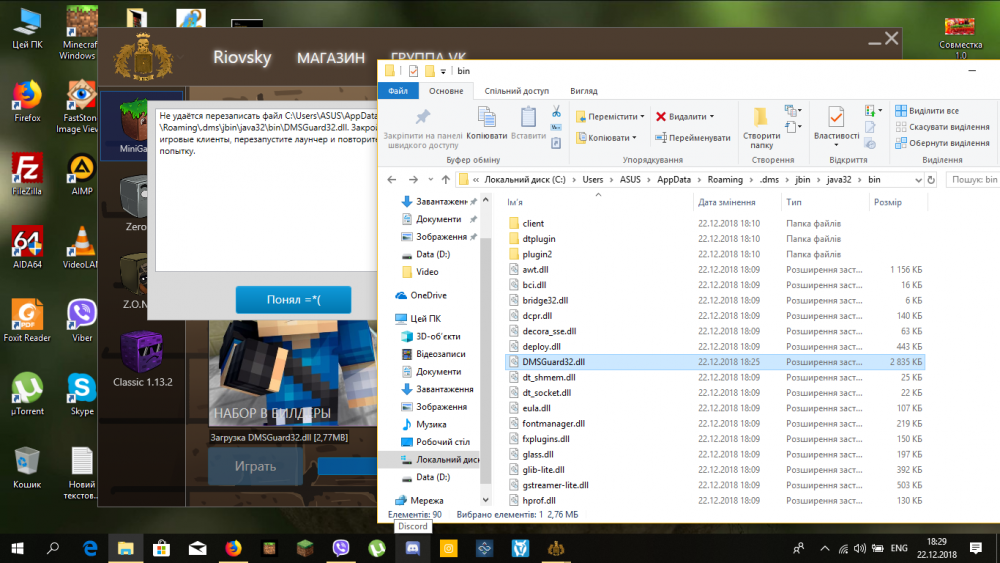Open the taskbar volume control
Screen dimensions: 1000x563
(860, 548)
